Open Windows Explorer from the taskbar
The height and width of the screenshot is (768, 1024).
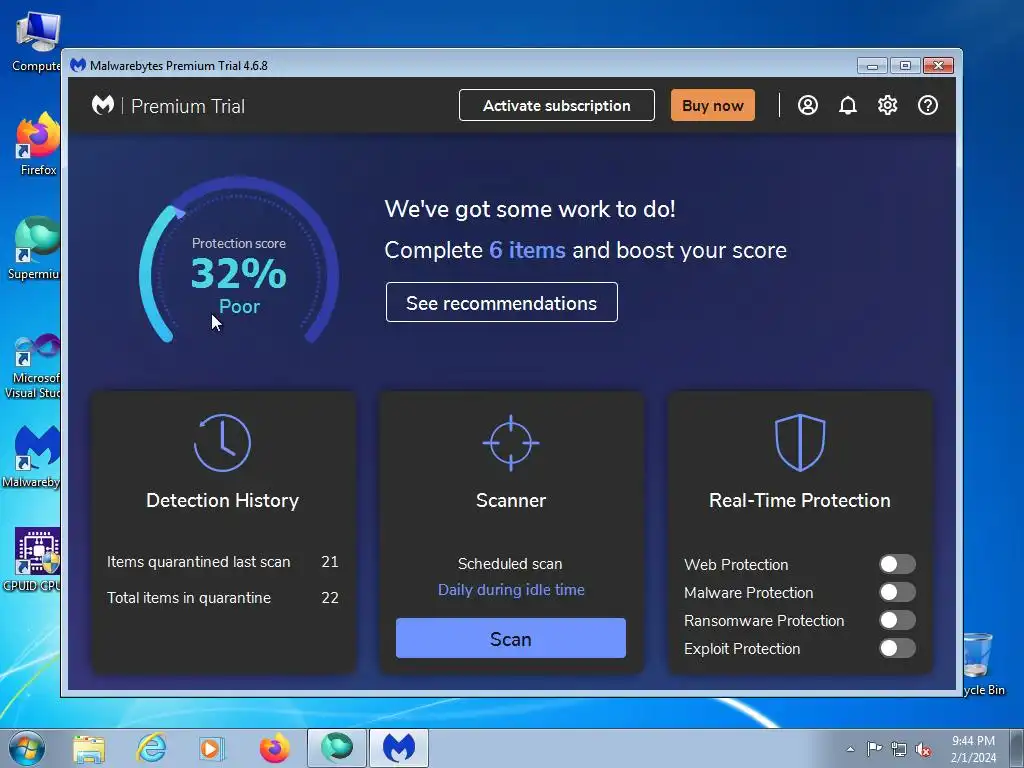89,748
